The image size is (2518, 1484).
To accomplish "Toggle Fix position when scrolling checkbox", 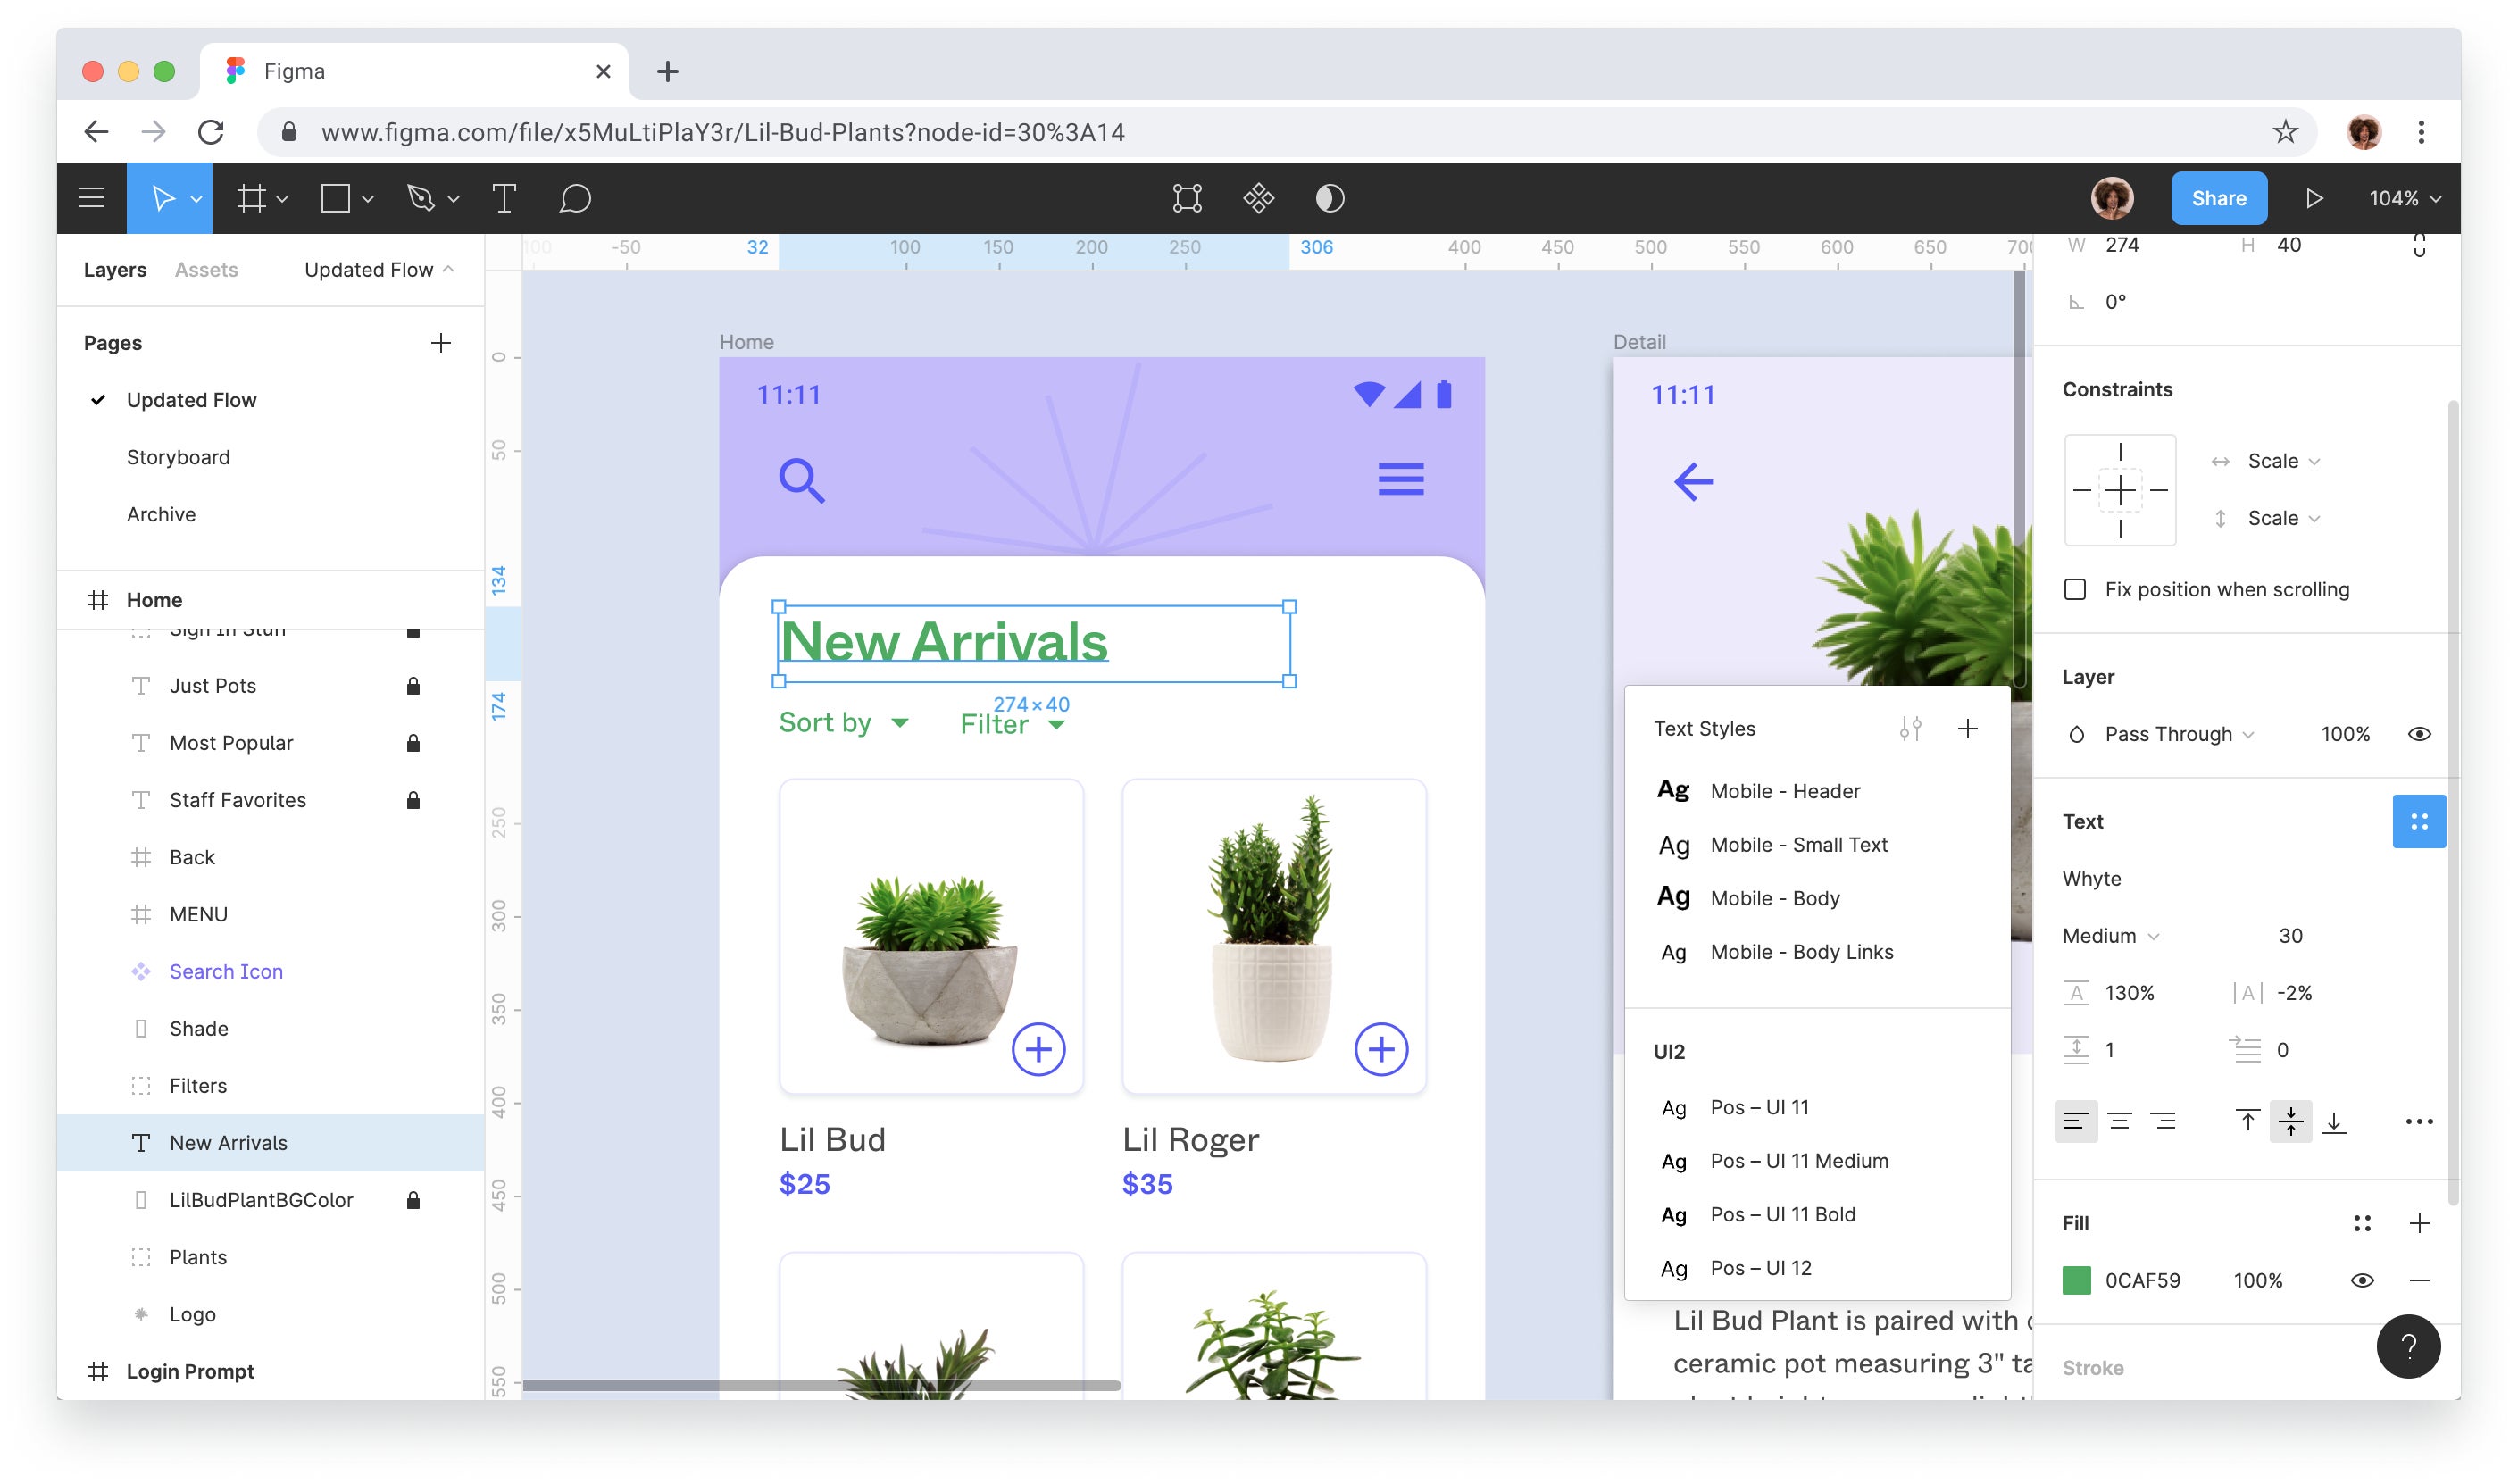I will coord(2079,588).
